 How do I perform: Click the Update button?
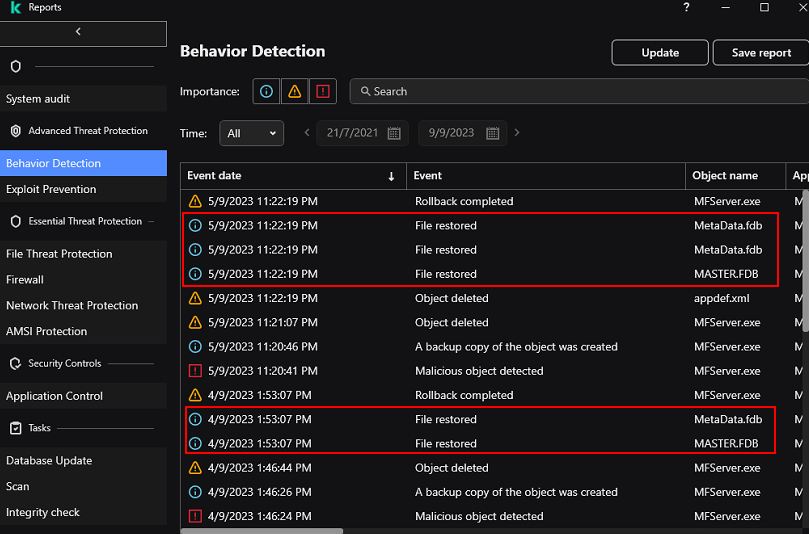[660, 53]
